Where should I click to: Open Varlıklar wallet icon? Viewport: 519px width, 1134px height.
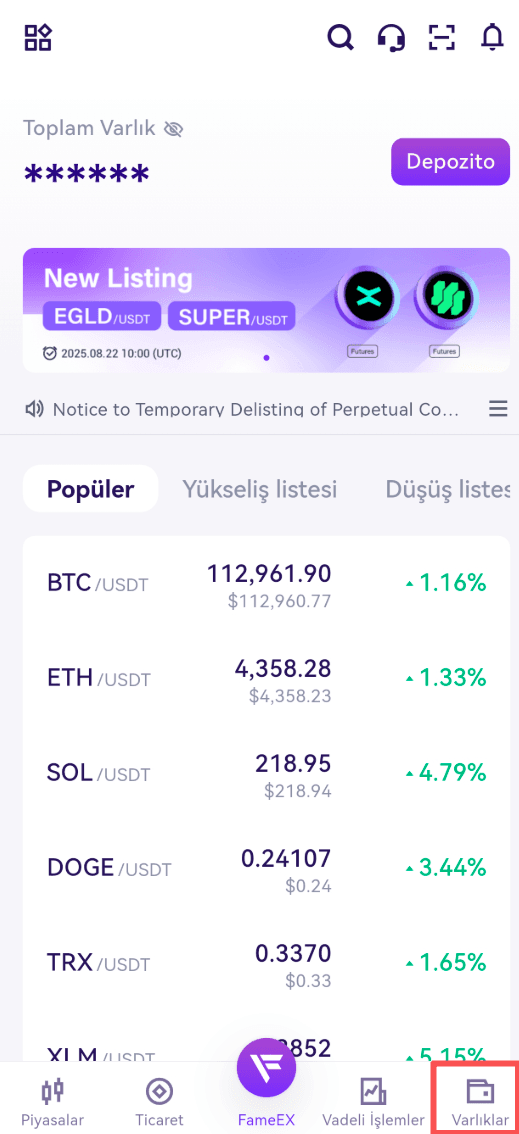tap(480, 1089)
